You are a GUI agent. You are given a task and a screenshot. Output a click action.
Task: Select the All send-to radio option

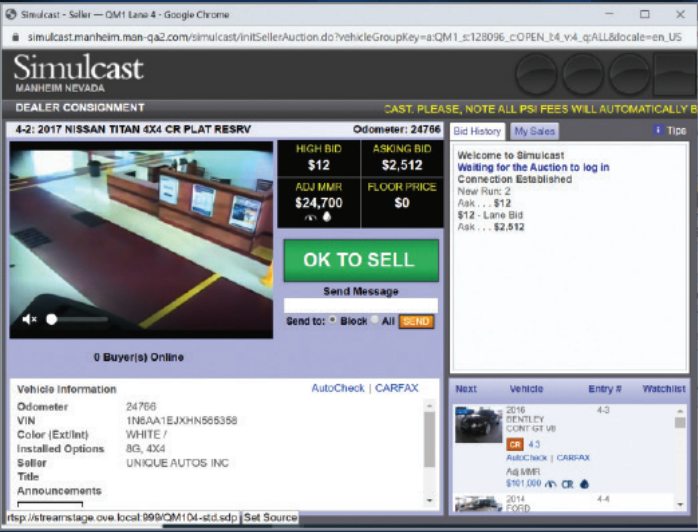[x=376, y=321]
